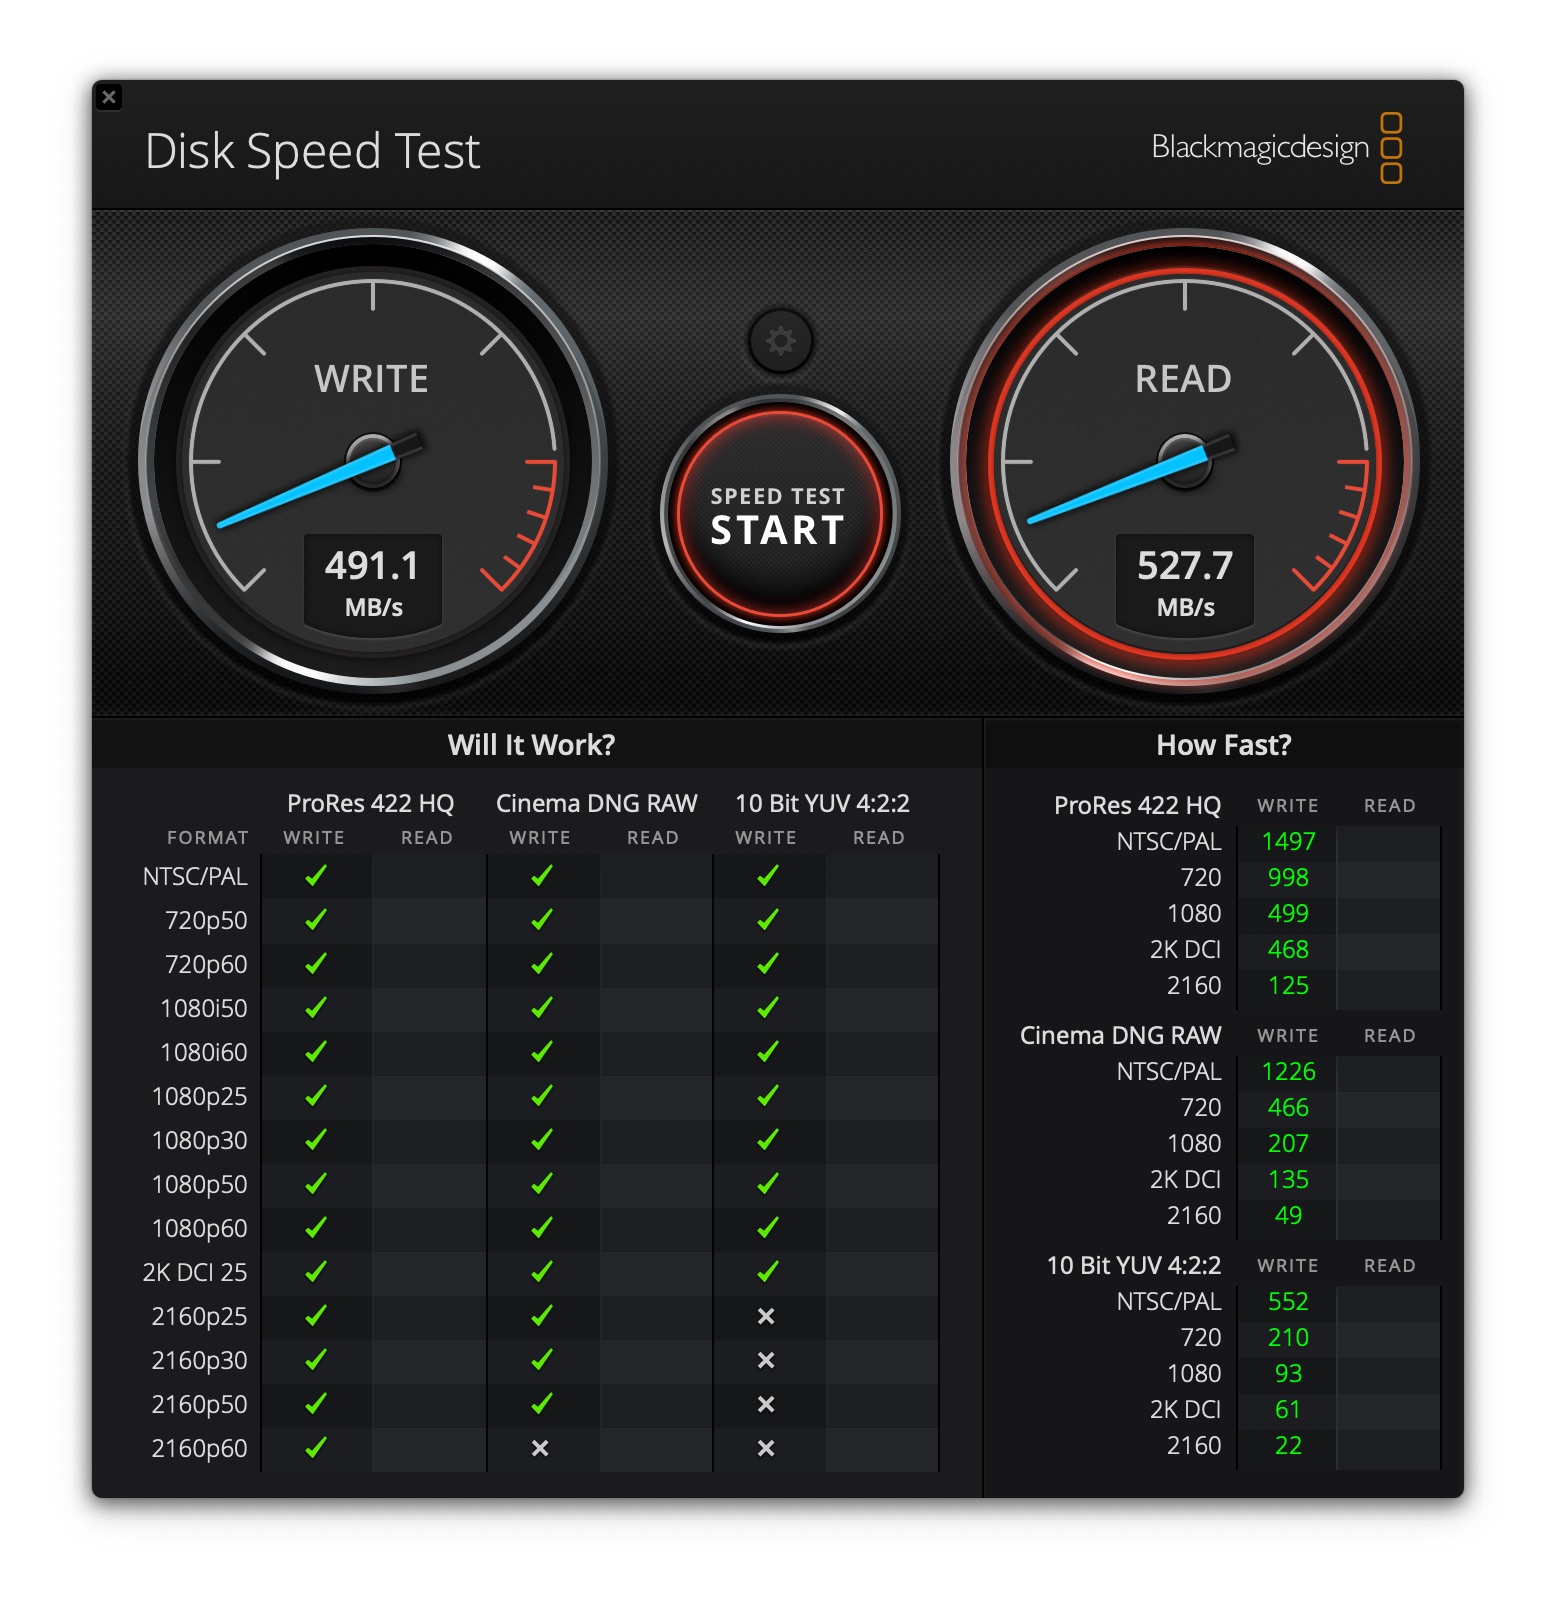Viewport: 1556px width, 1604px height.
Task: Click ProRes 2K DCI write value 468
Action: point(1288,950)
